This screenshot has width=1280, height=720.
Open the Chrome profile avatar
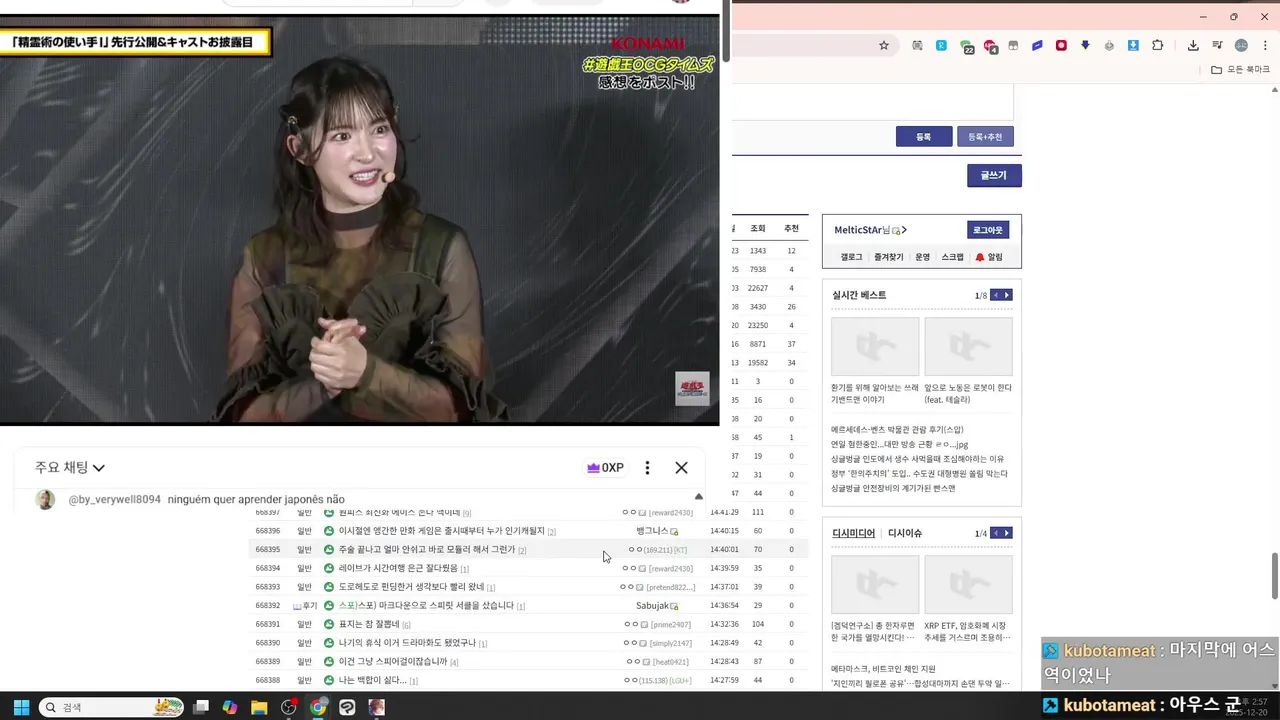click(x=1241, y=45)
